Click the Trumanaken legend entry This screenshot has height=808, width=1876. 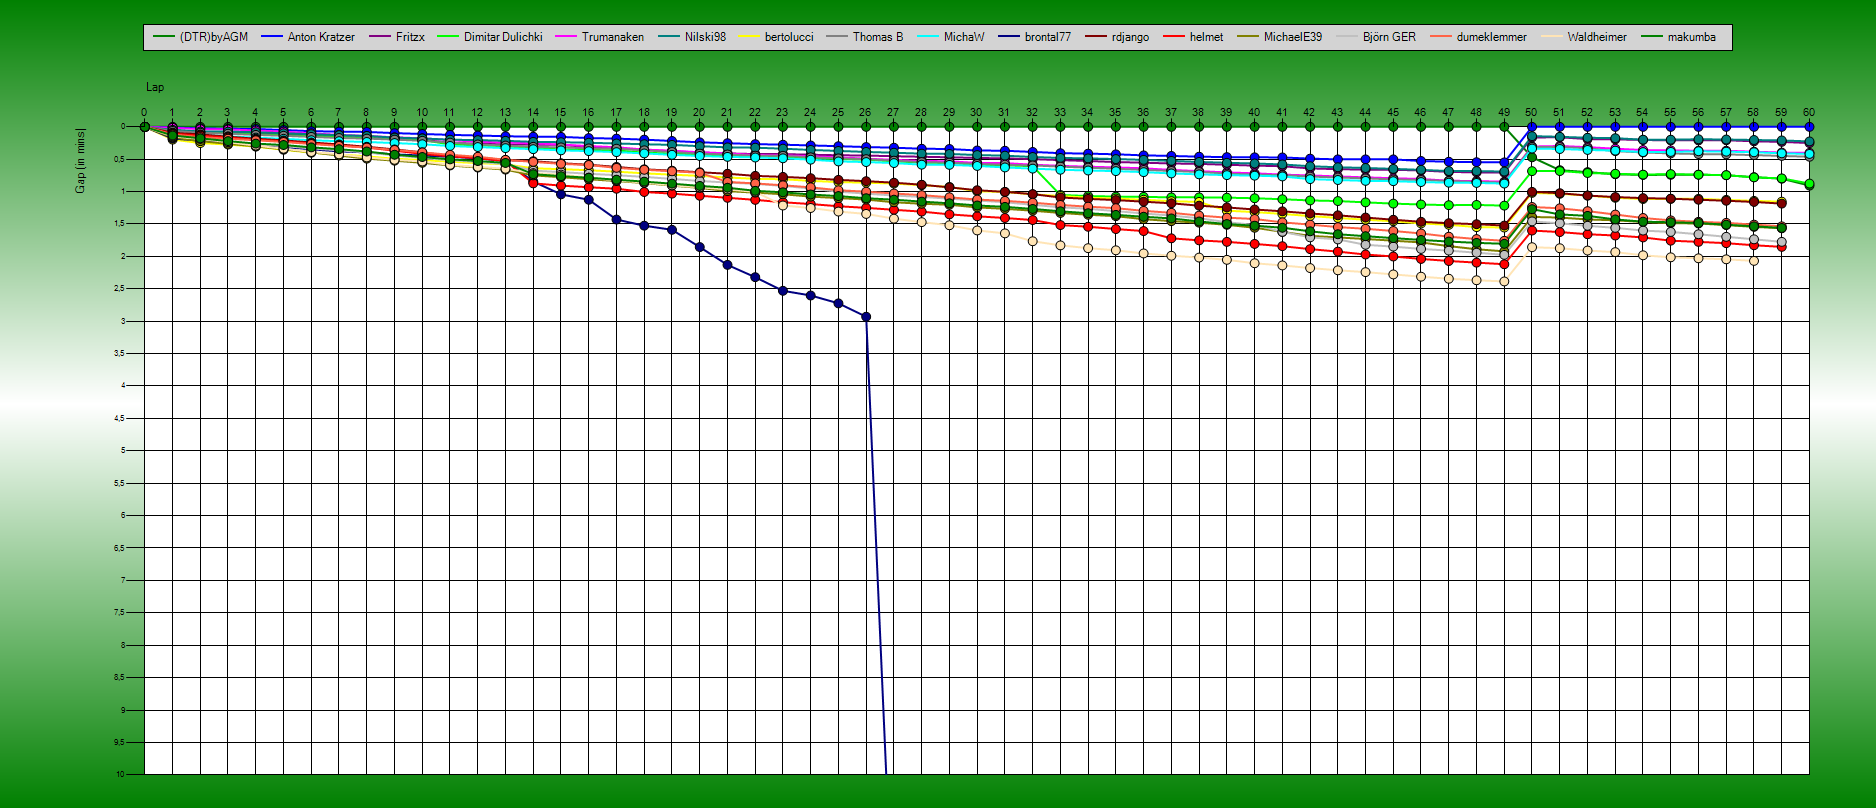click(613, 37)
